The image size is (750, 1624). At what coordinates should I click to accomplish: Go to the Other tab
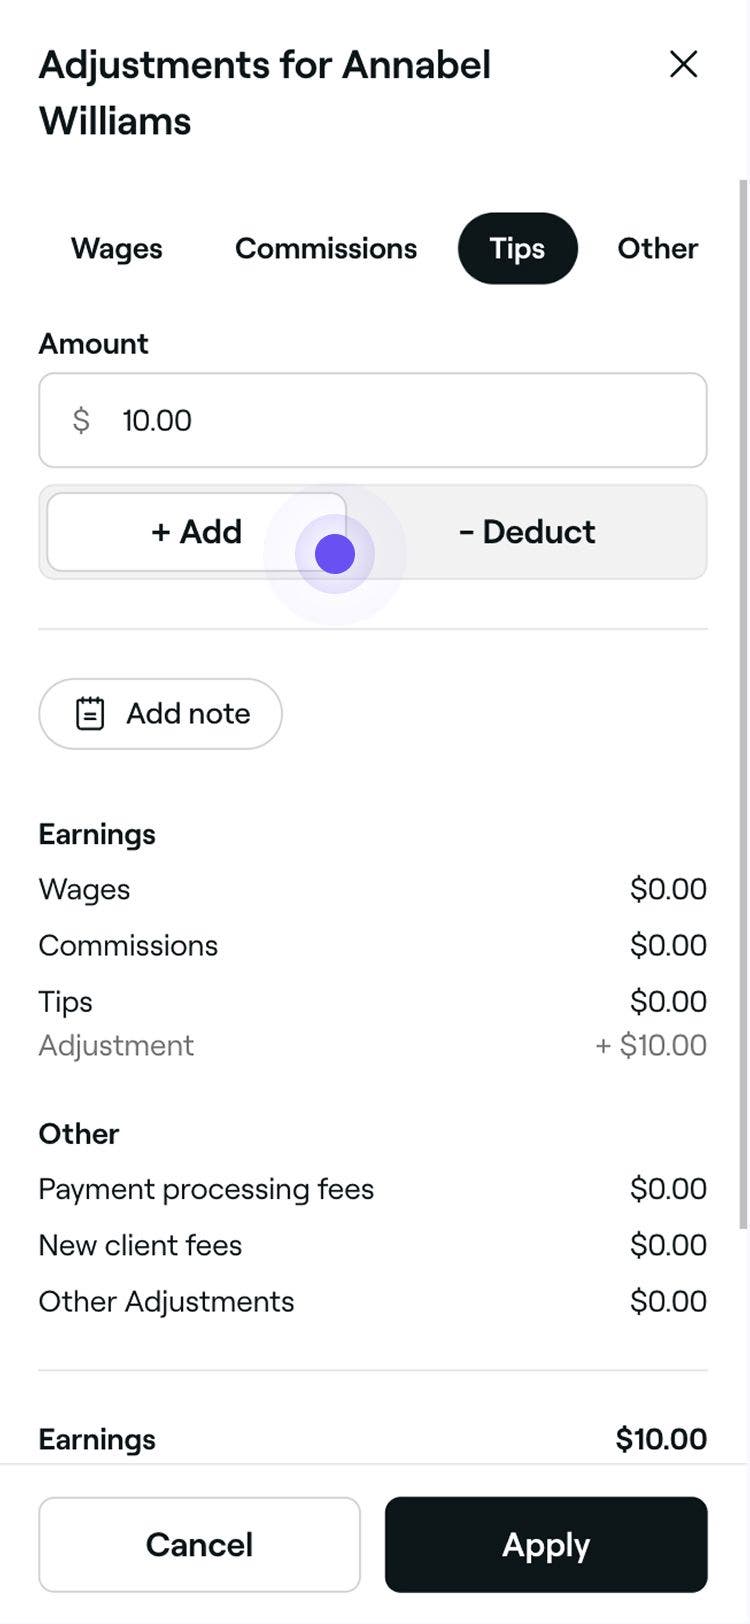pos(657,249)
